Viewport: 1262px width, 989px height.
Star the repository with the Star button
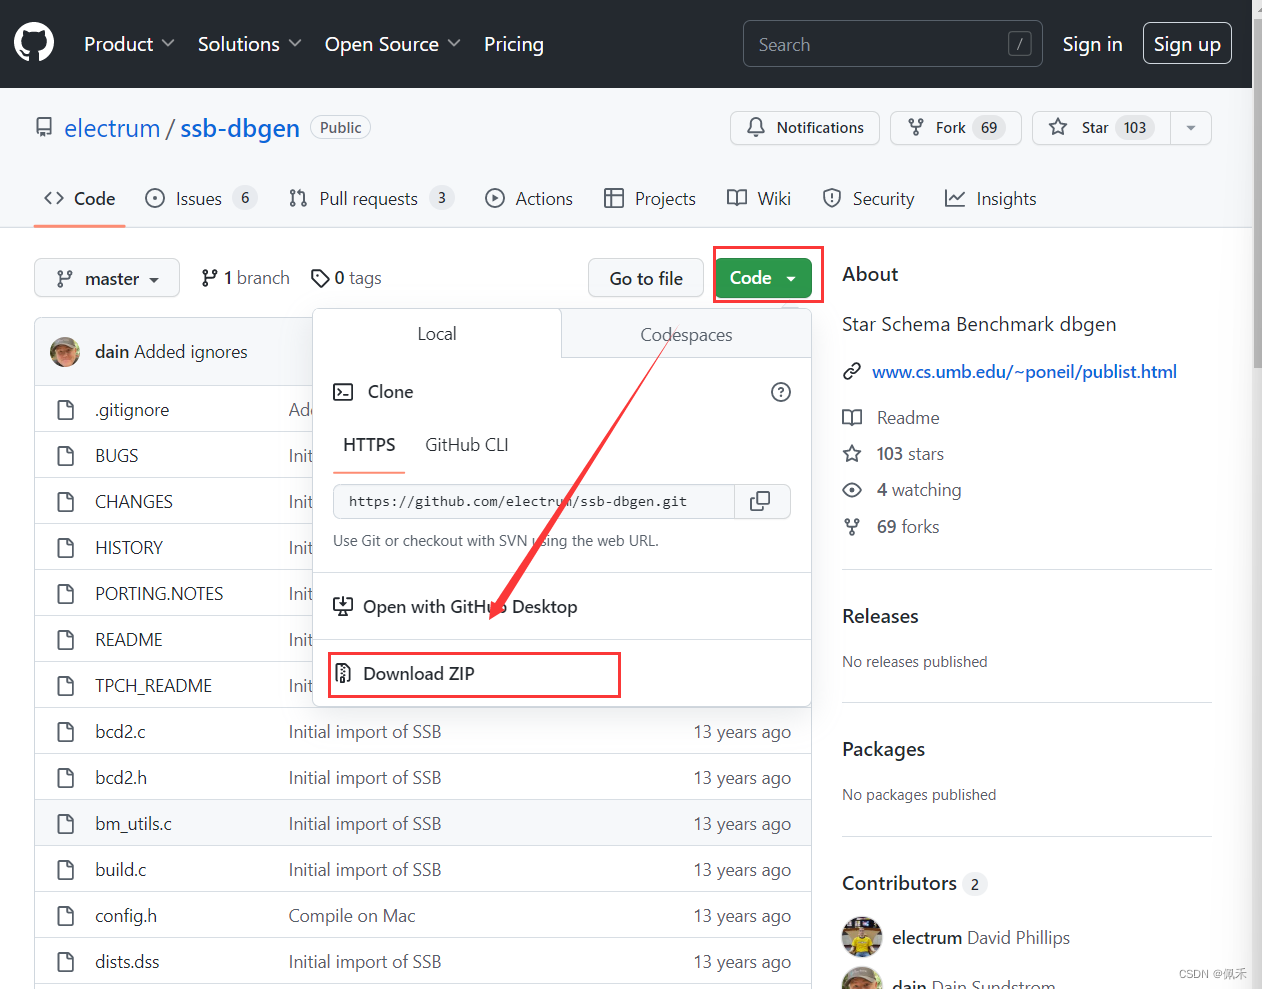point(1101,128)
